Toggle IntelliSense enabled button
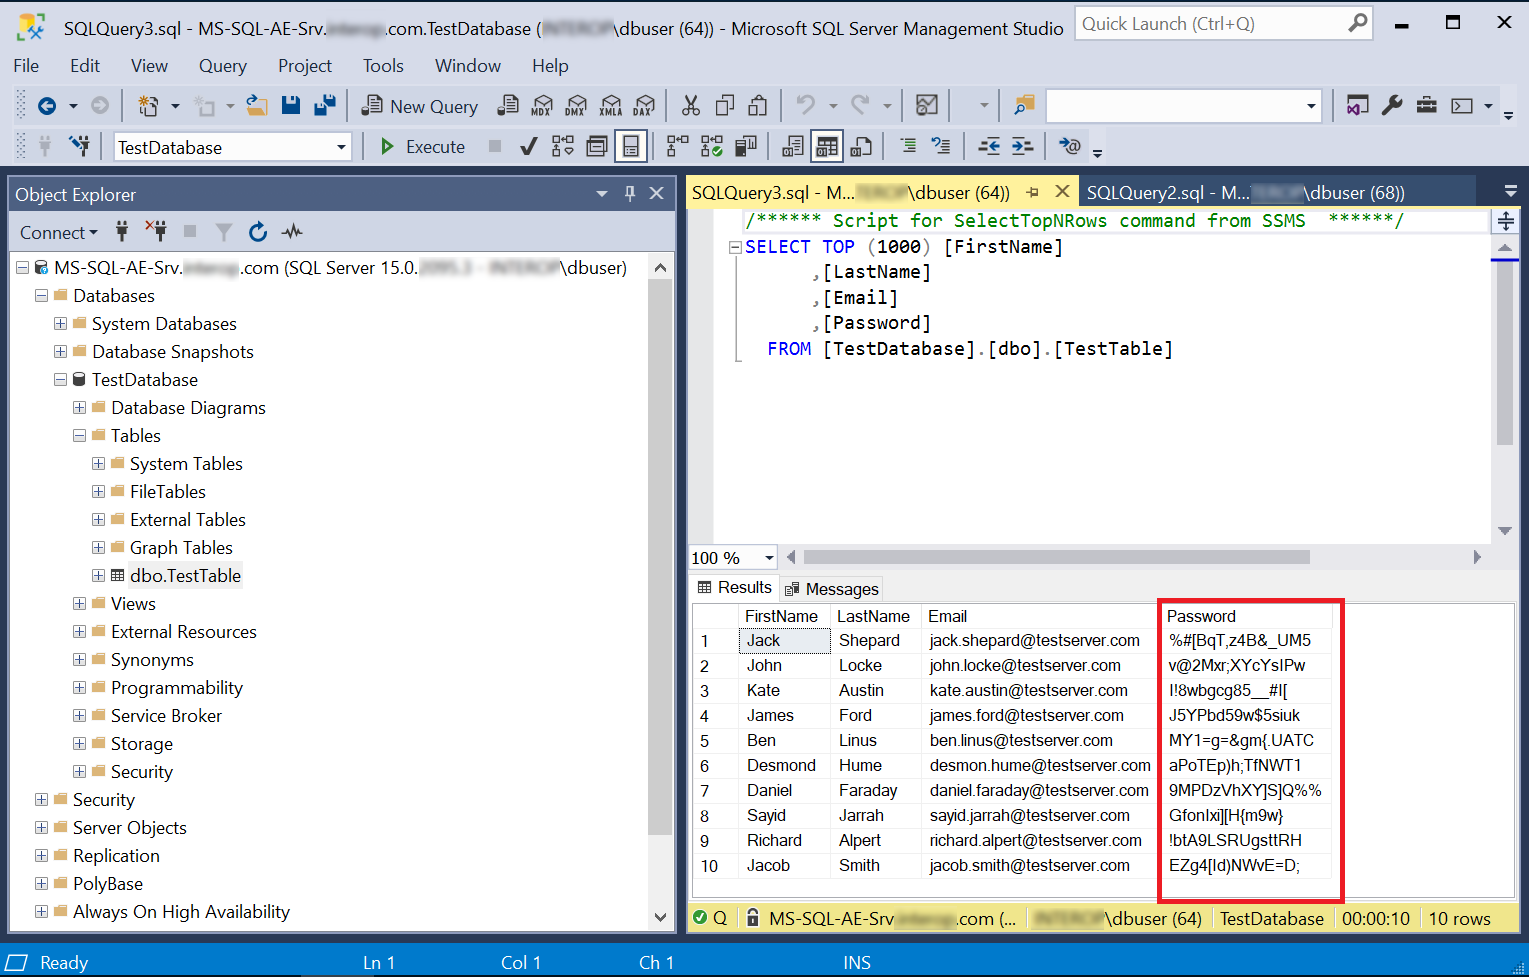Image resolution: width=1529 pixels, height=977 pixels. pyautogui.click(x=631, y=147)
